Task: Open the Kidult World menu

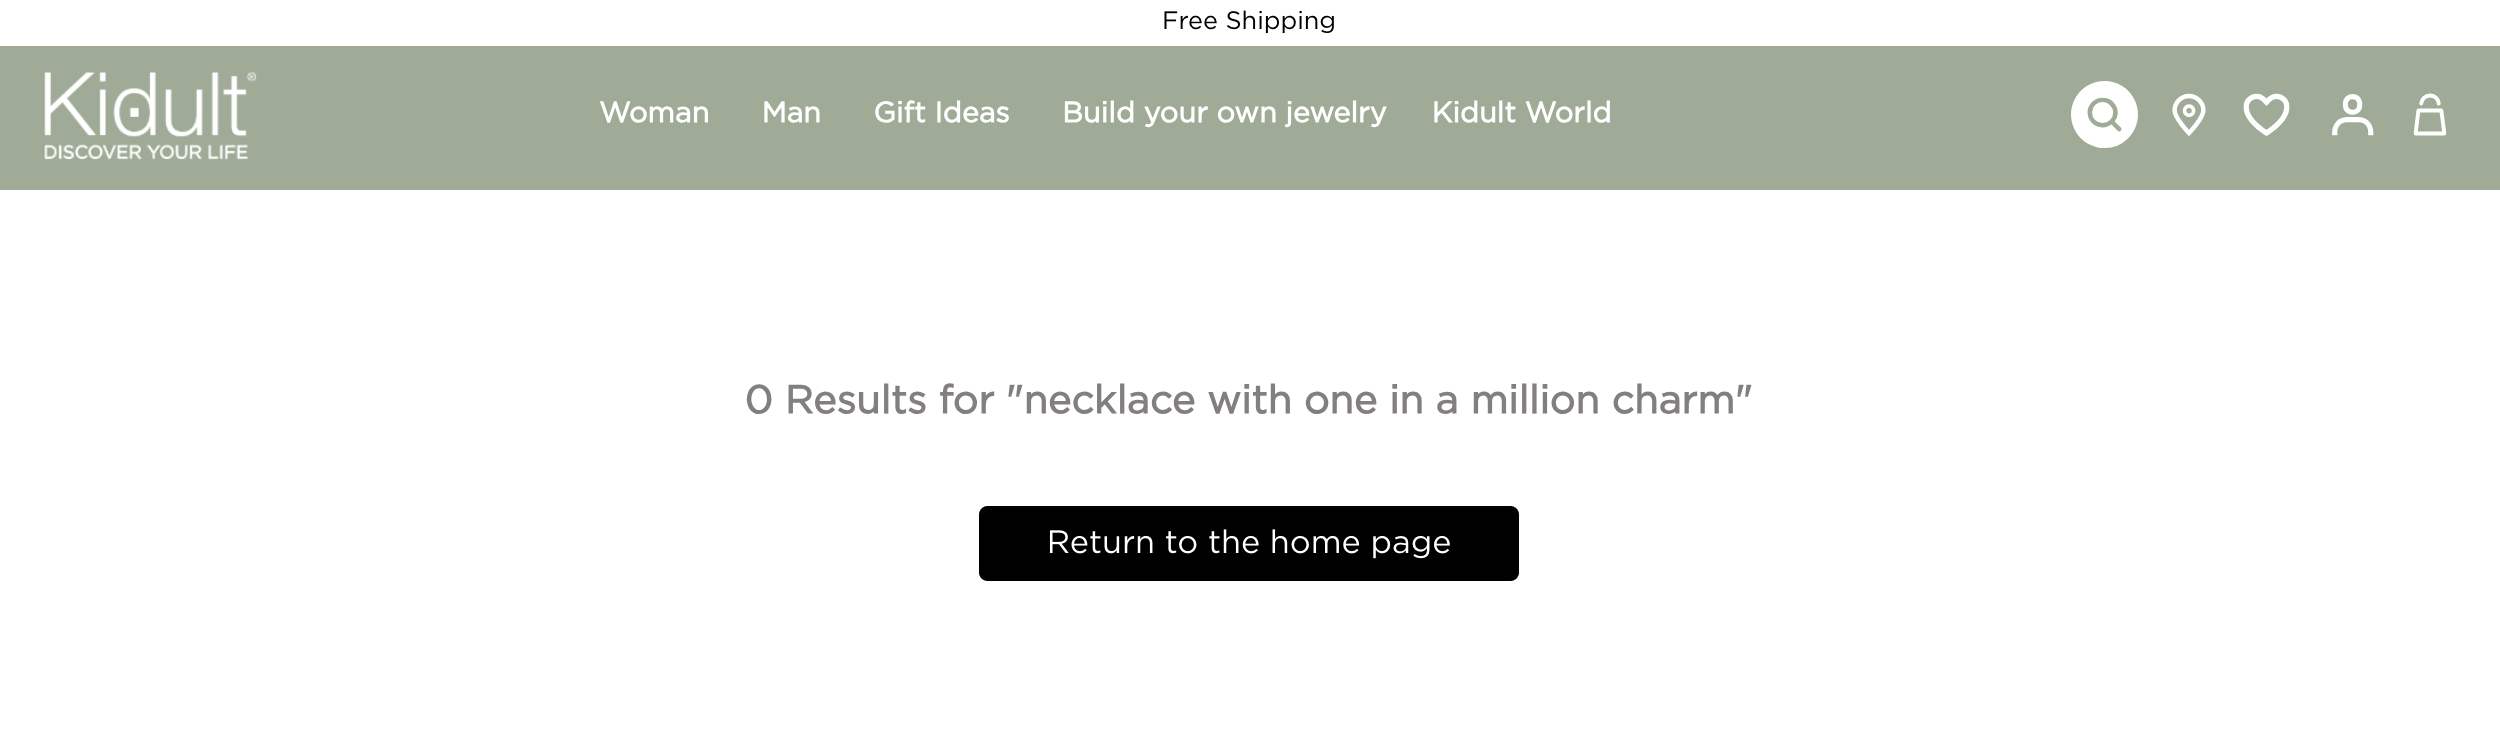Action: pyautogui.click(x=1521, y=113)
